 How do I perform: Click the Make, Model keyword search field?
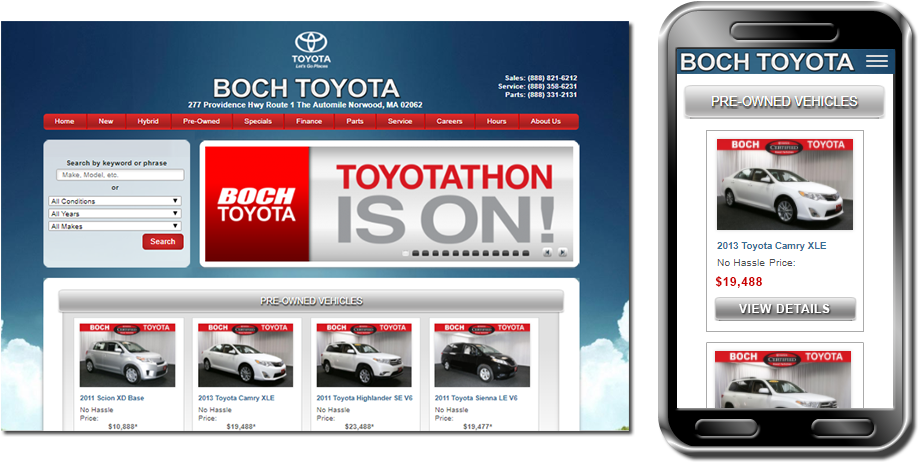tap(120, 175)
